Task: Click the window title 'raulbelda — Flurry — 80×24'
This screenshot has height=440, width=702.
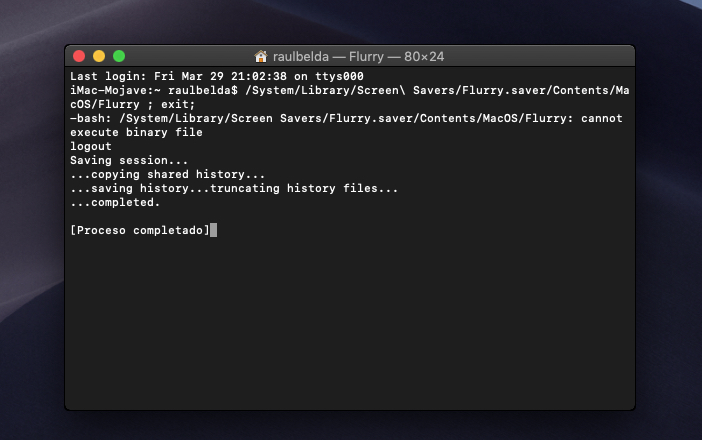Action: pos(358,57)
